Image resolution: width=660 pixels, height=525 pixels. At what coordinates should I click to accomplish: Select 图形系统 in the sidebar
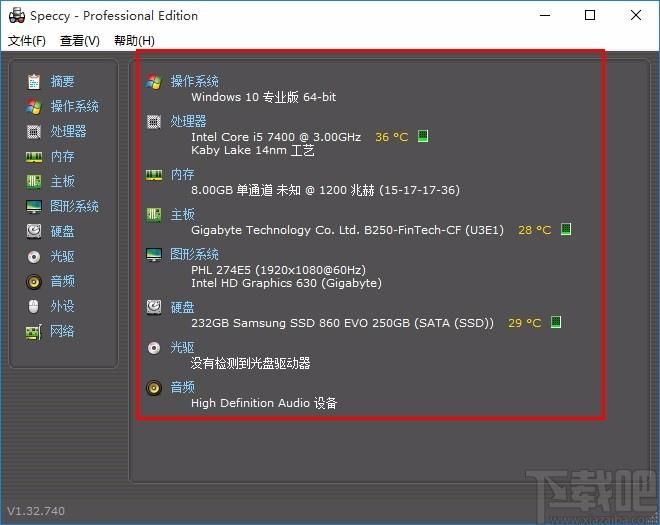click(75, 206)
